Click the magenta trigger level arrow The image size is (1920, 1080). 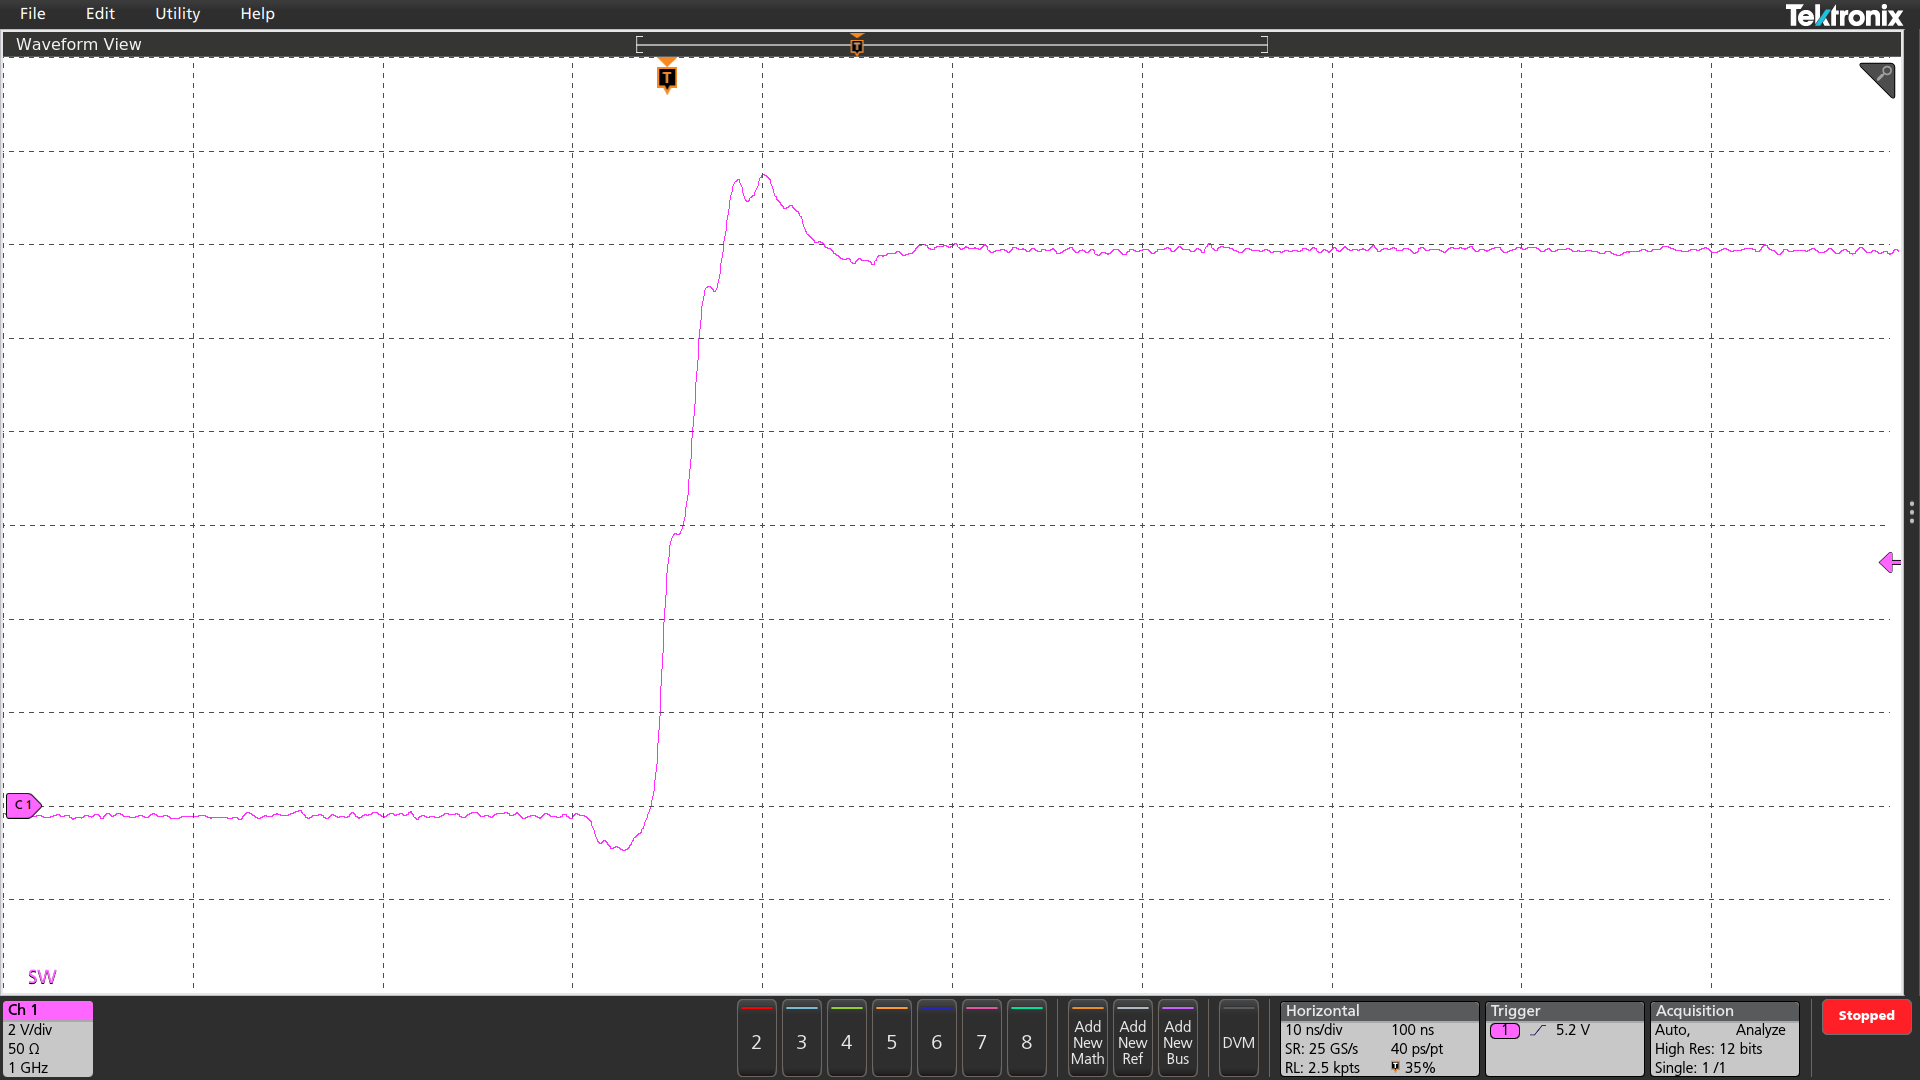(1889, 563)
